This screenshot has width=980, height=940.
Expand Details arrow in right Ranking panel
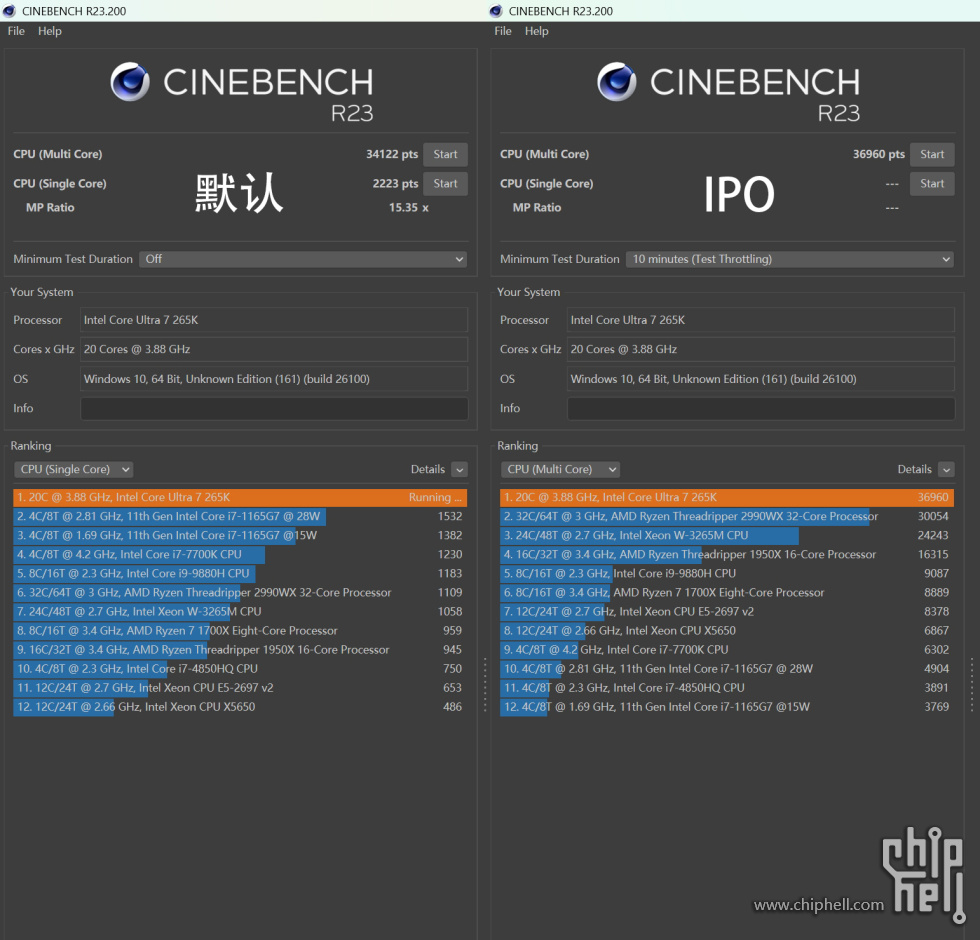(947, 469)
